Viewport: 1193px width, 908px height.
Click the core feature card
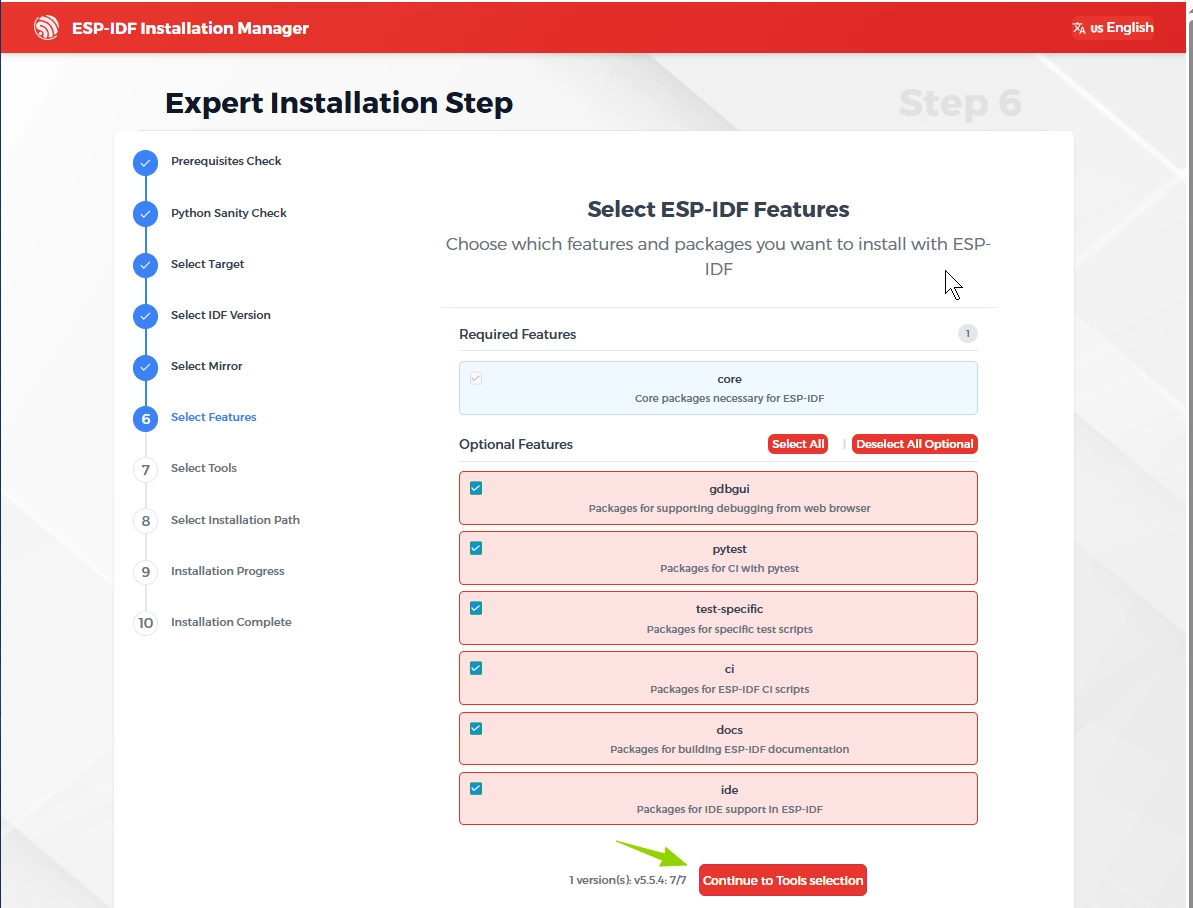718,388
